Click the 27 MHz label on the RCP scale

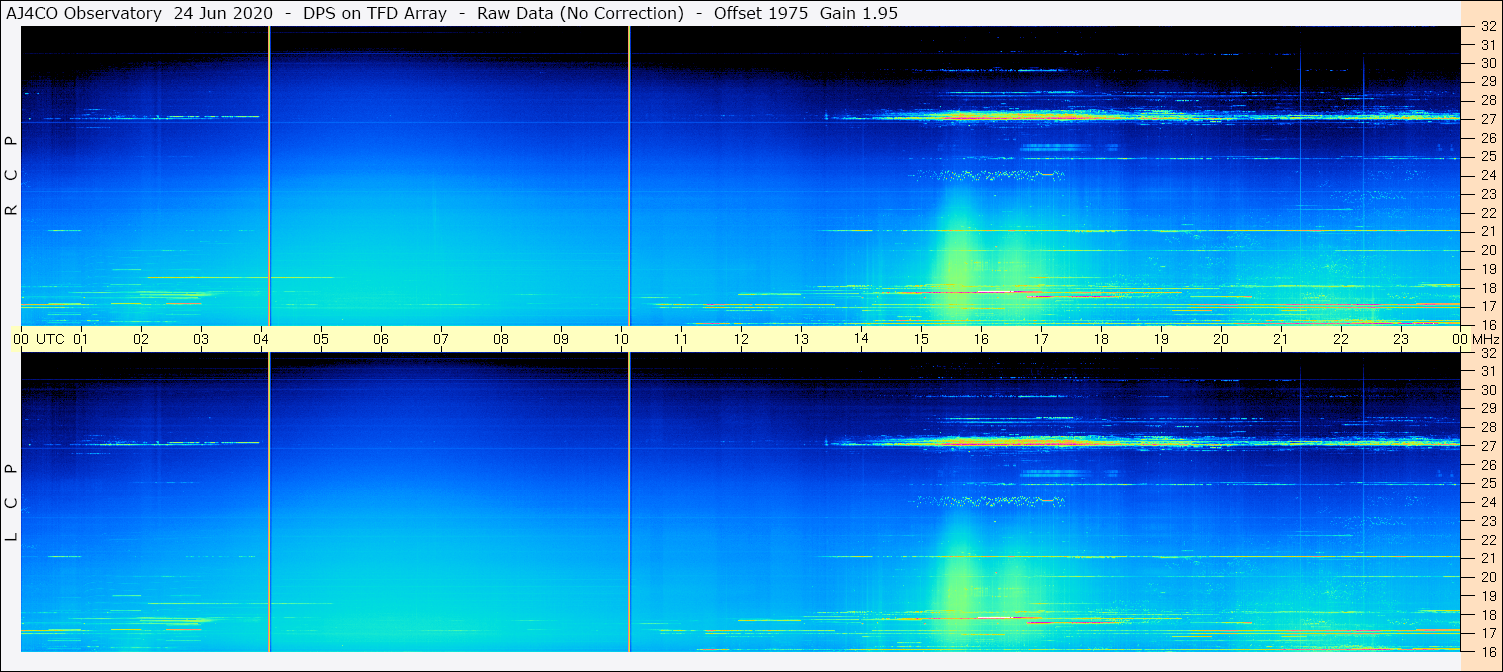click(1488, 119)
